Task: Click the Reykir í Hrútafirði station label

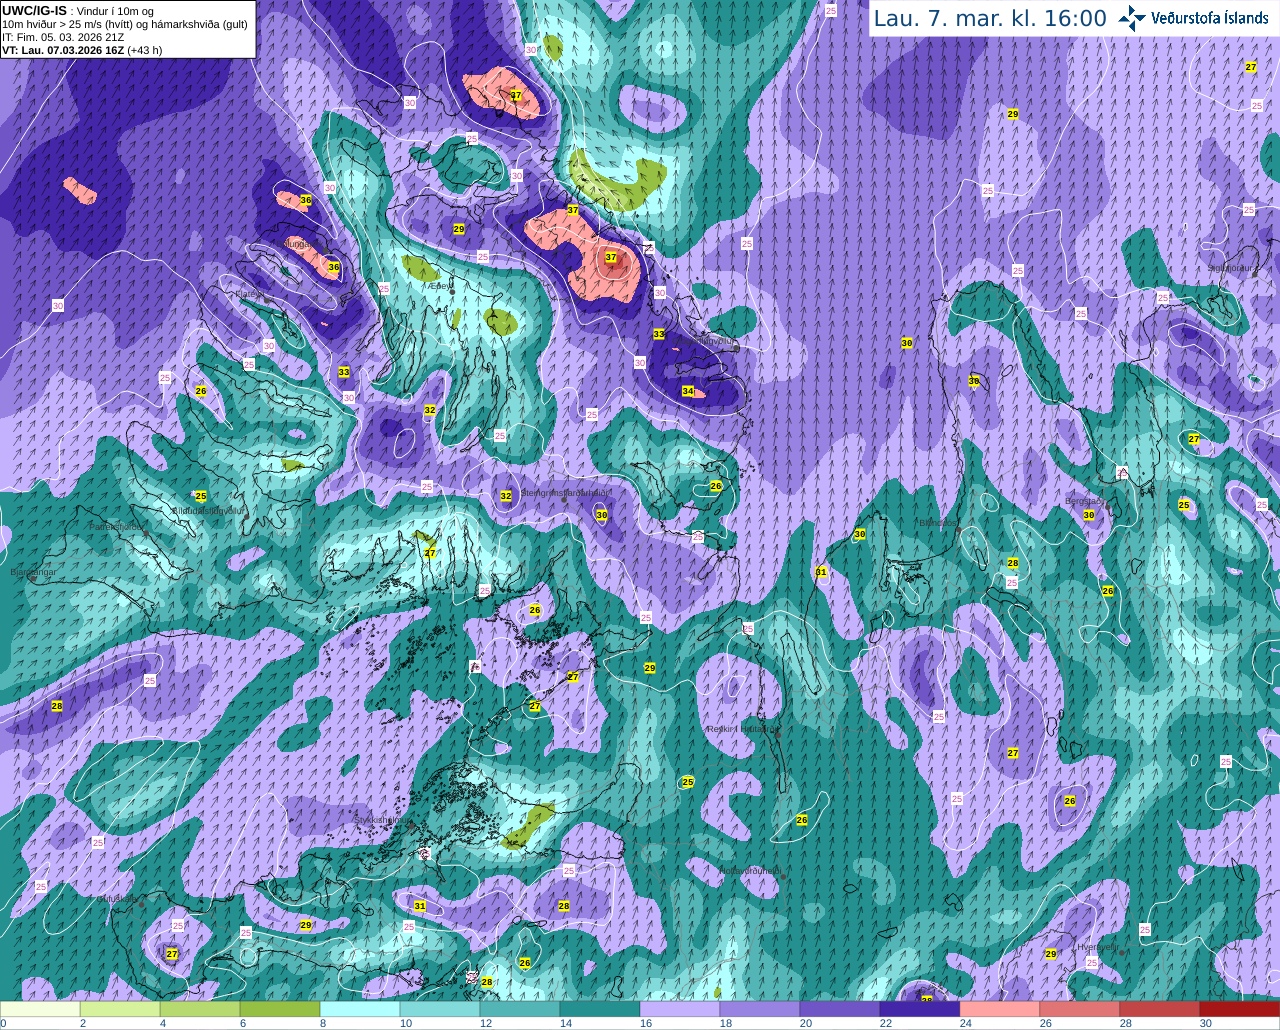Action: (743, 729)
